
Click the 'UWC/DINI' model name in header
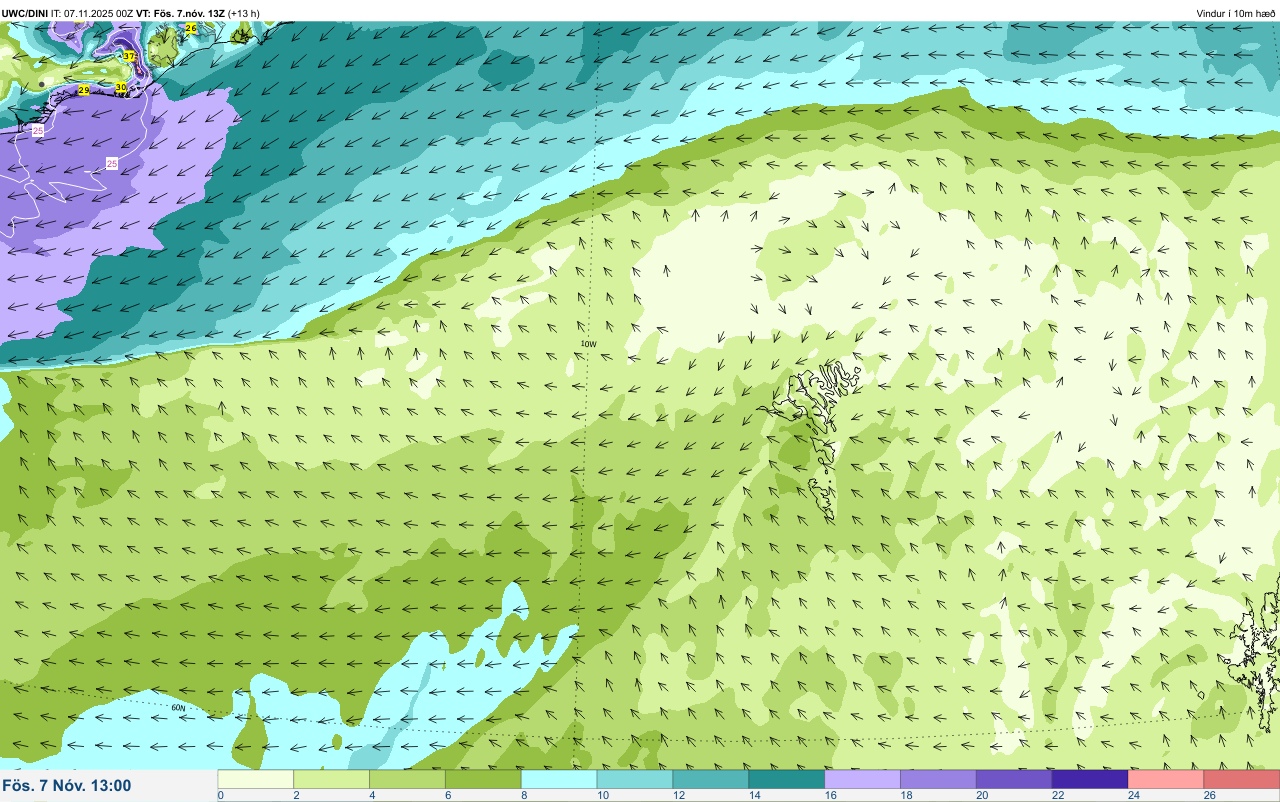(x=25, y=13)
